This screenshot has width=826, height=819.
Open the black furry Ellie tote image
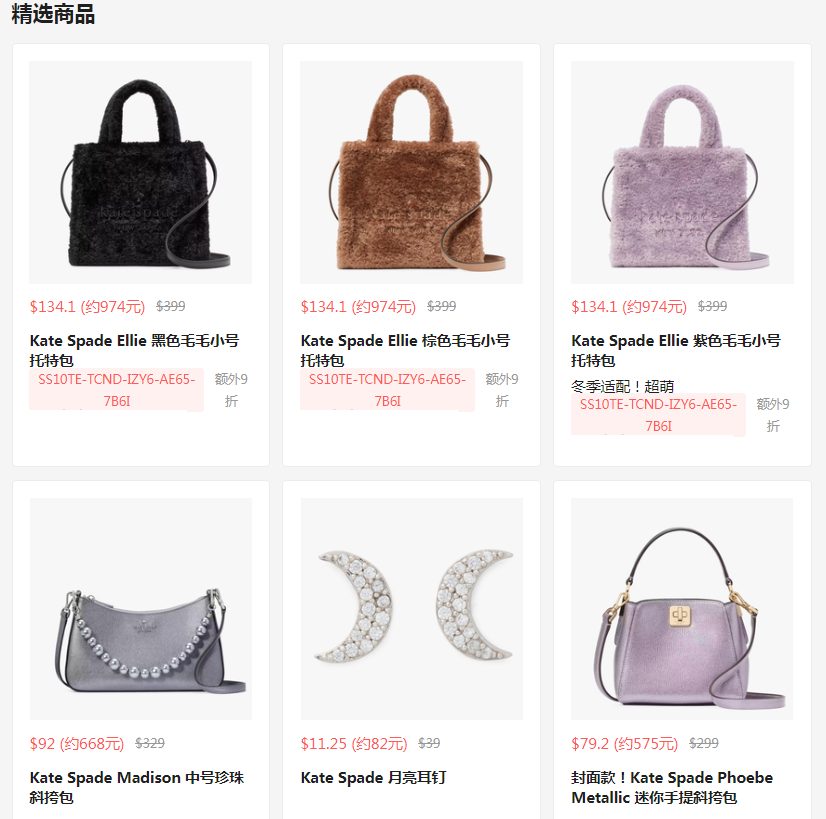[140, 172]
